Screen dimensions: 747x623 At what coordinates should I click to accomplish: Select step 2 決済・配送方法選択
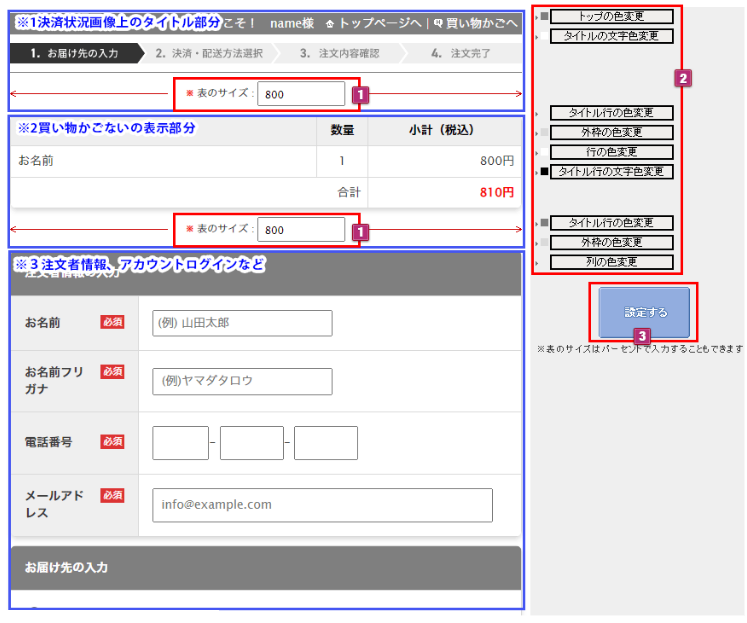tap(208, 53)
